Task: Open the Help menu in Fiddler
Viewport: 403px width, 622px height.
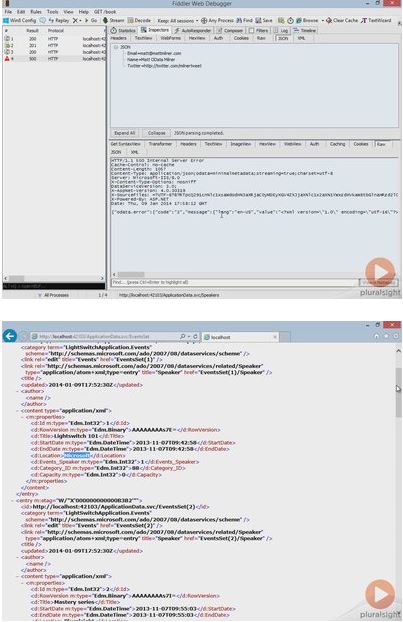Action: (84, 12)
